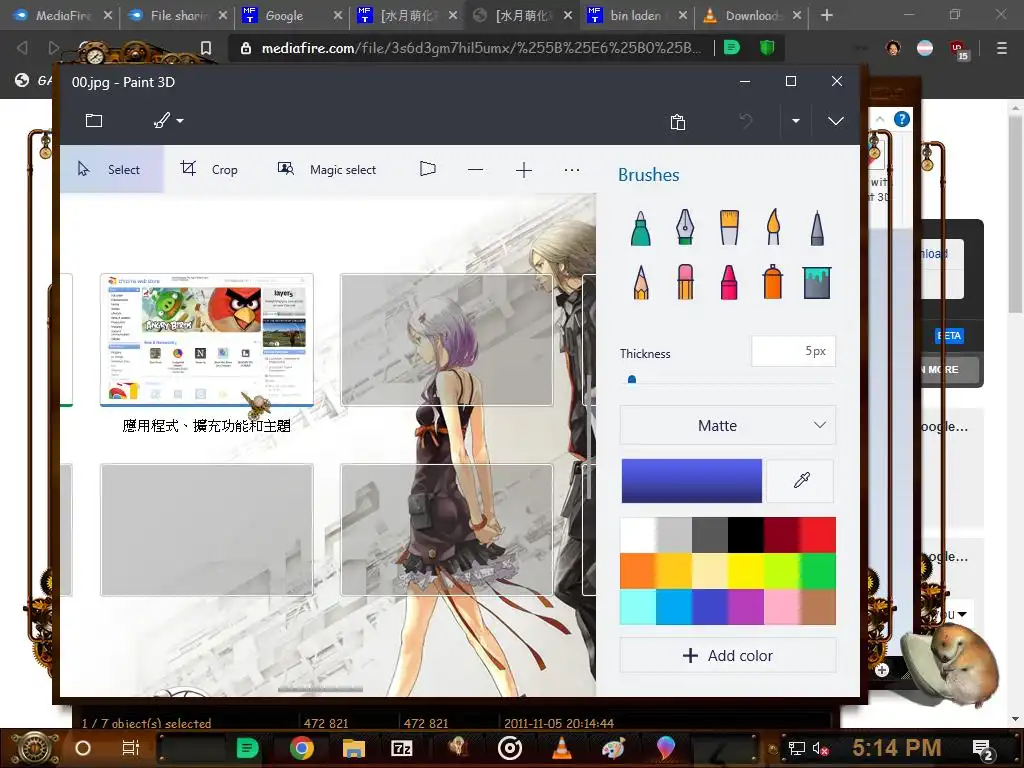Open 7-Zip from the taskbar
The height and width of the screenshot is (768, 1024).
click(402, 748)
